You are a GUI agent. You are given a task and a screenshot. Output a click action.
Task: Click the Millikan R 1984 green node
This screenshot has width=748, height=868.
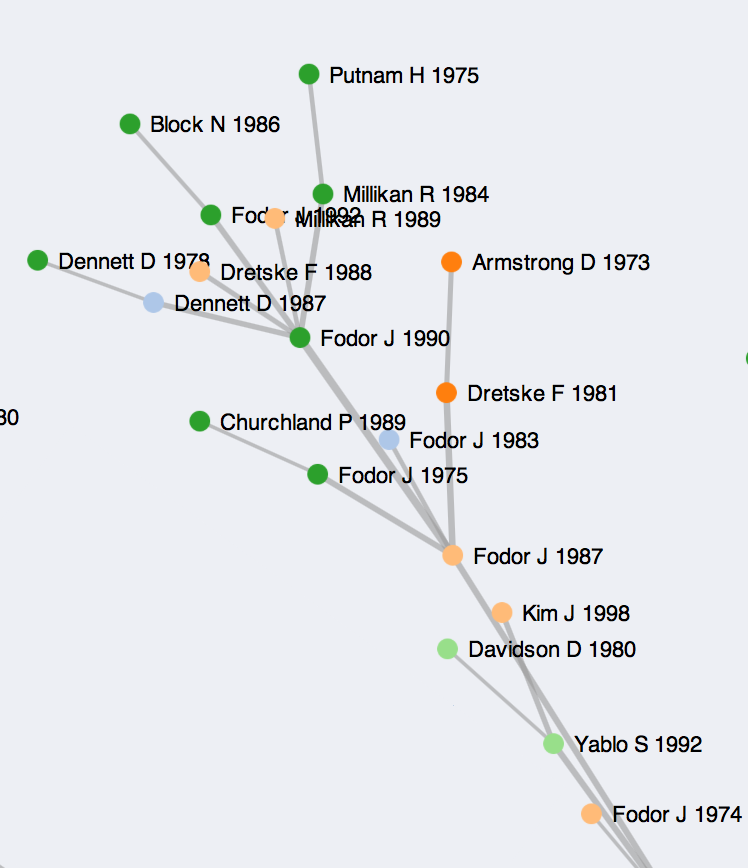(322, 194)
